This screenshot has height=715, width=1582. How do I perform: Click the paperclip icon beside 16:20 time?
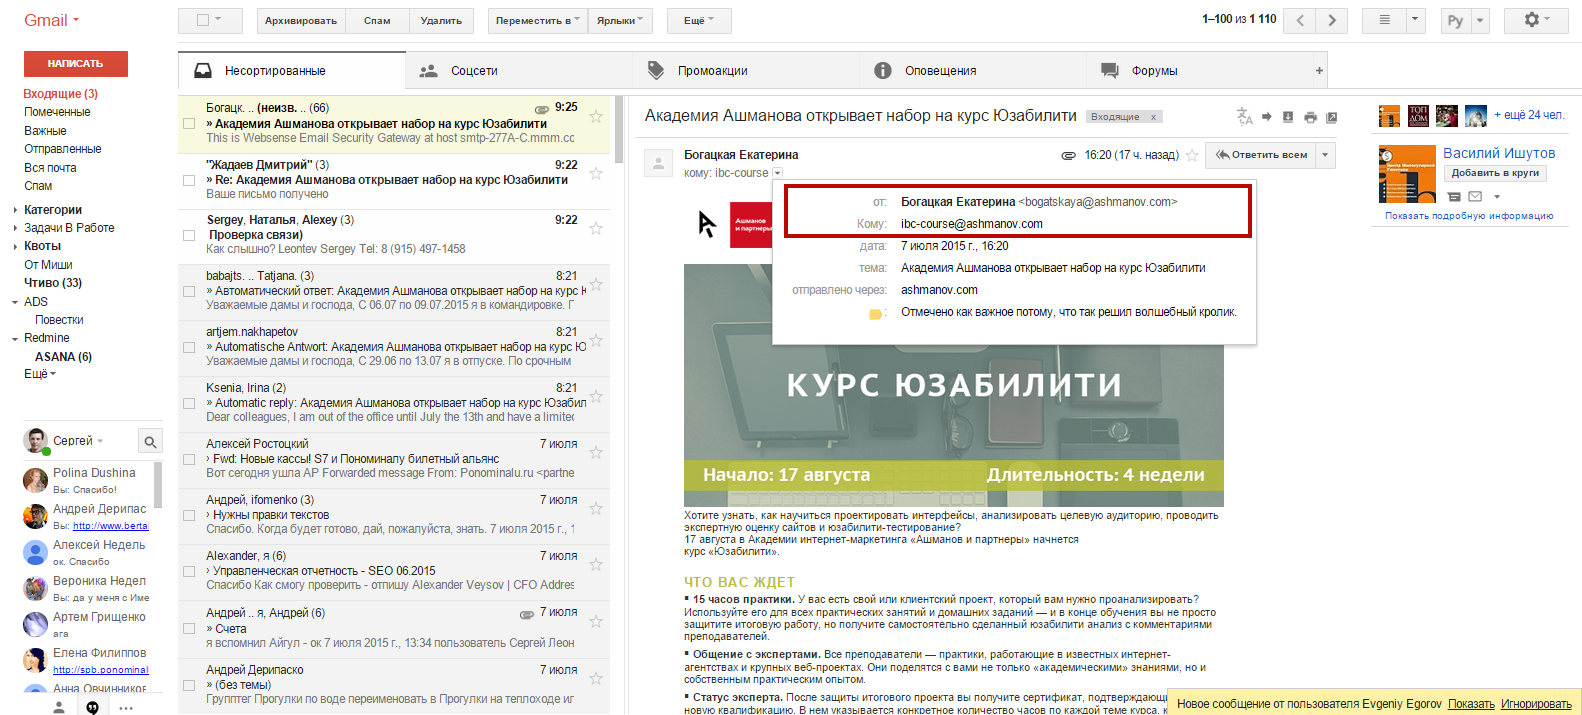1068,155
